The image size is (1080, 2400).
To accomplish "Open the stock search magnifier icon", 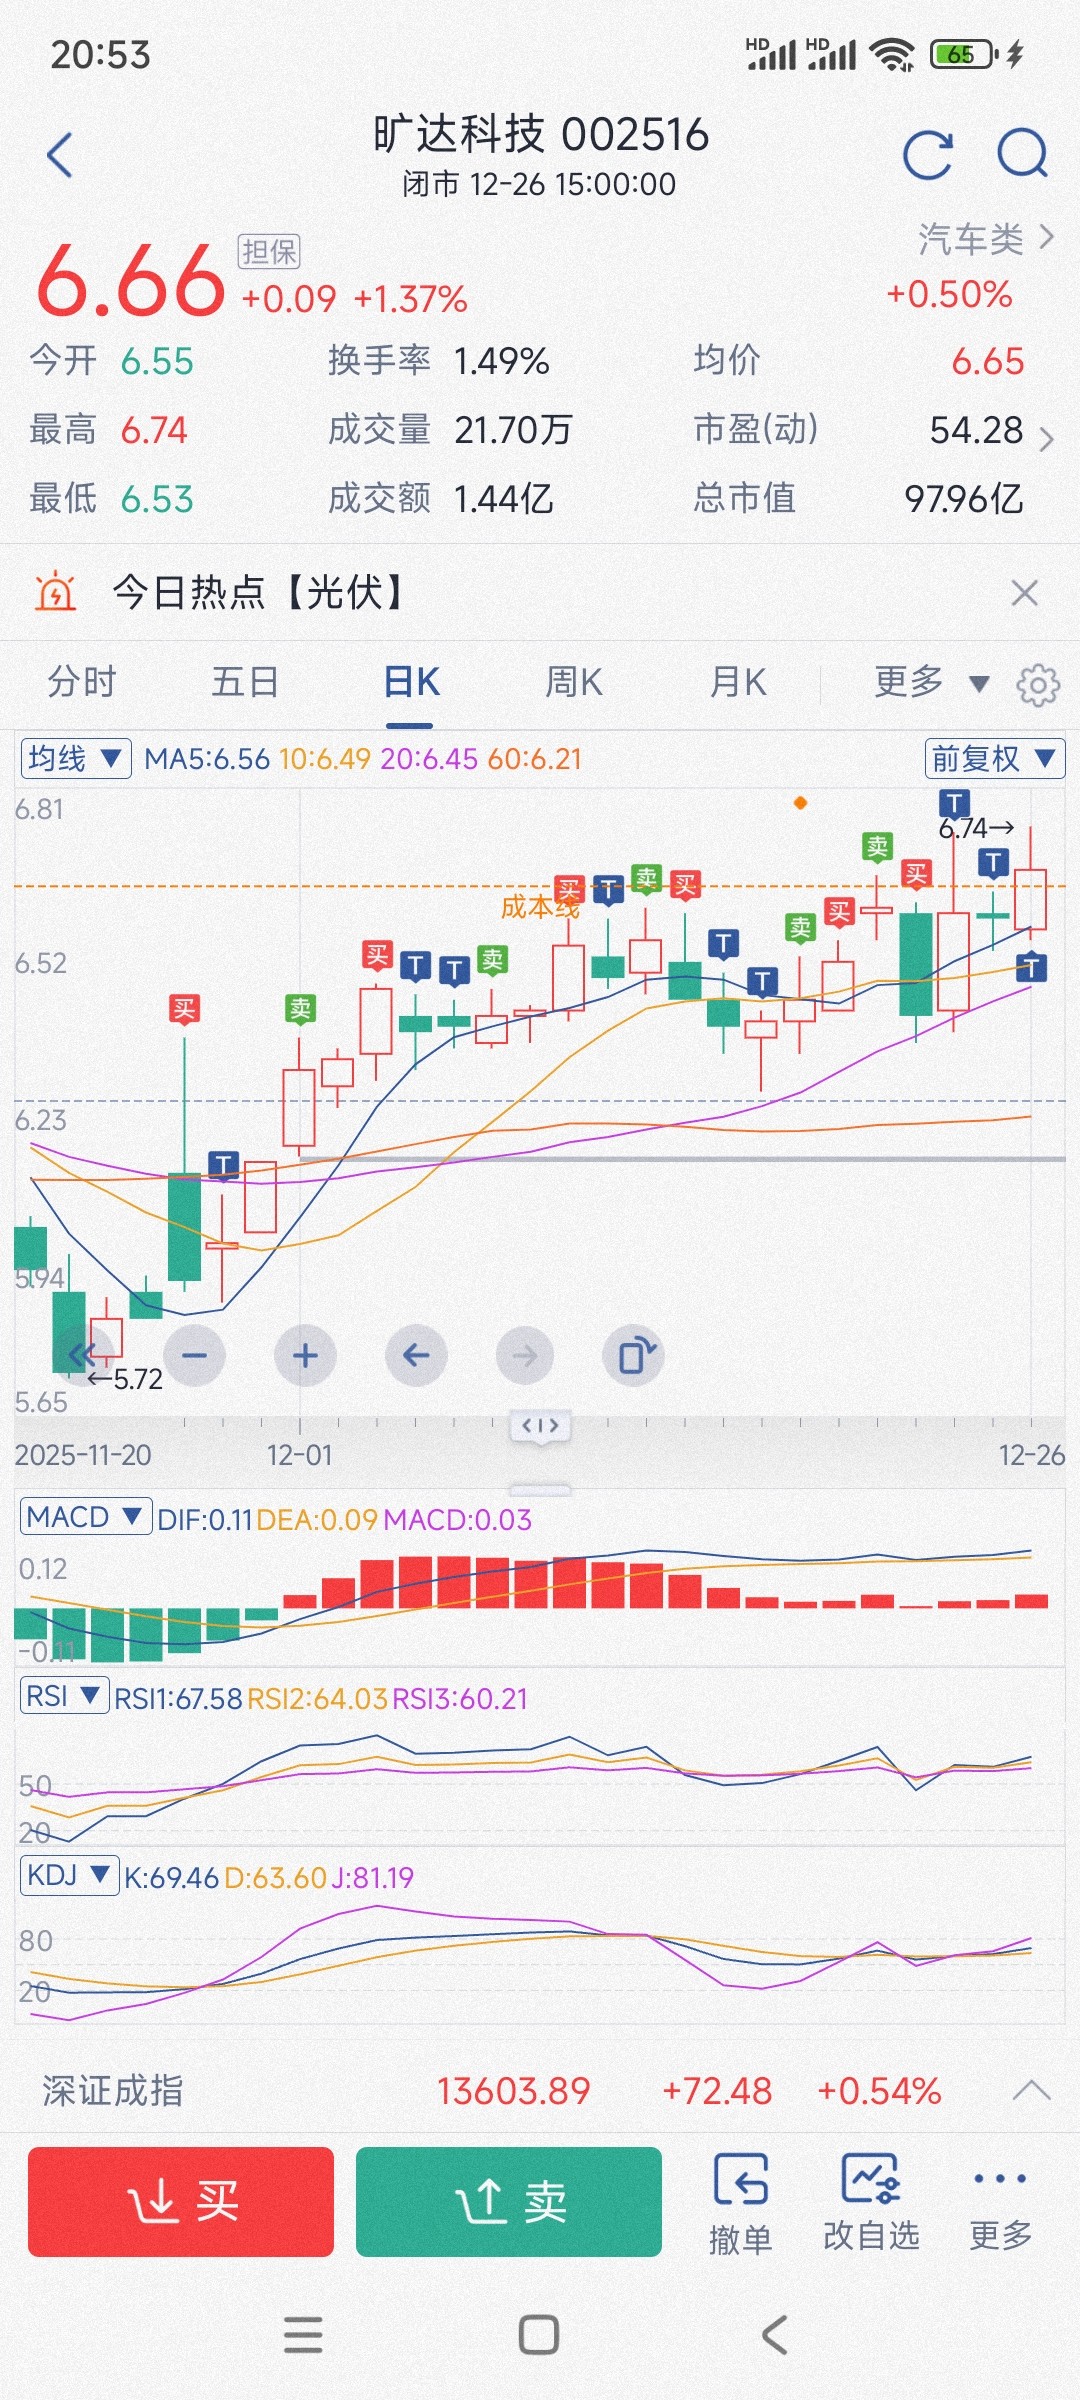I will point(1022,155).
